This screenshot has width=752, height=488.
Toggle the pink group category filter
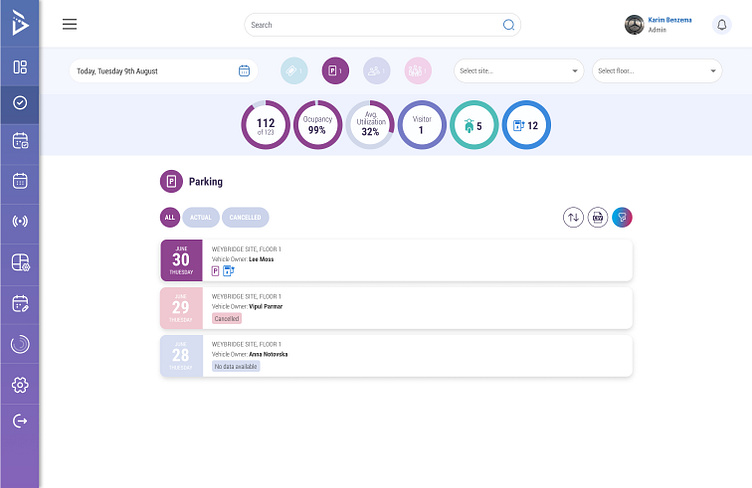(x=417, y=71)
